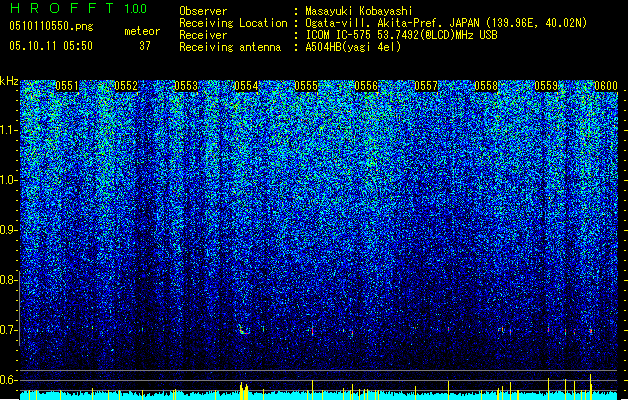The height and width of the screenshot is (400, 629).
Task: Click the 0552 time marker
Action: [x=126, y=86]
